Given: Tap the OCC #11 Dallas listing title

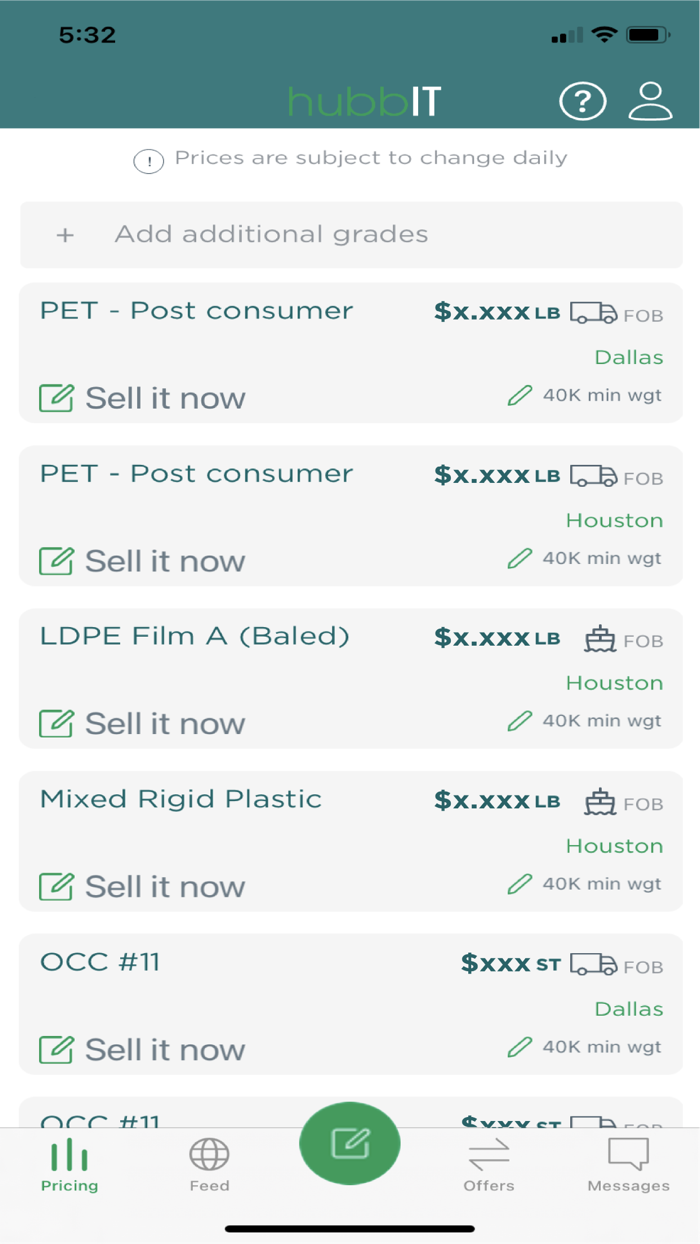Looking at the screenshot, I should pyautogui.click(x=100, y=962).
